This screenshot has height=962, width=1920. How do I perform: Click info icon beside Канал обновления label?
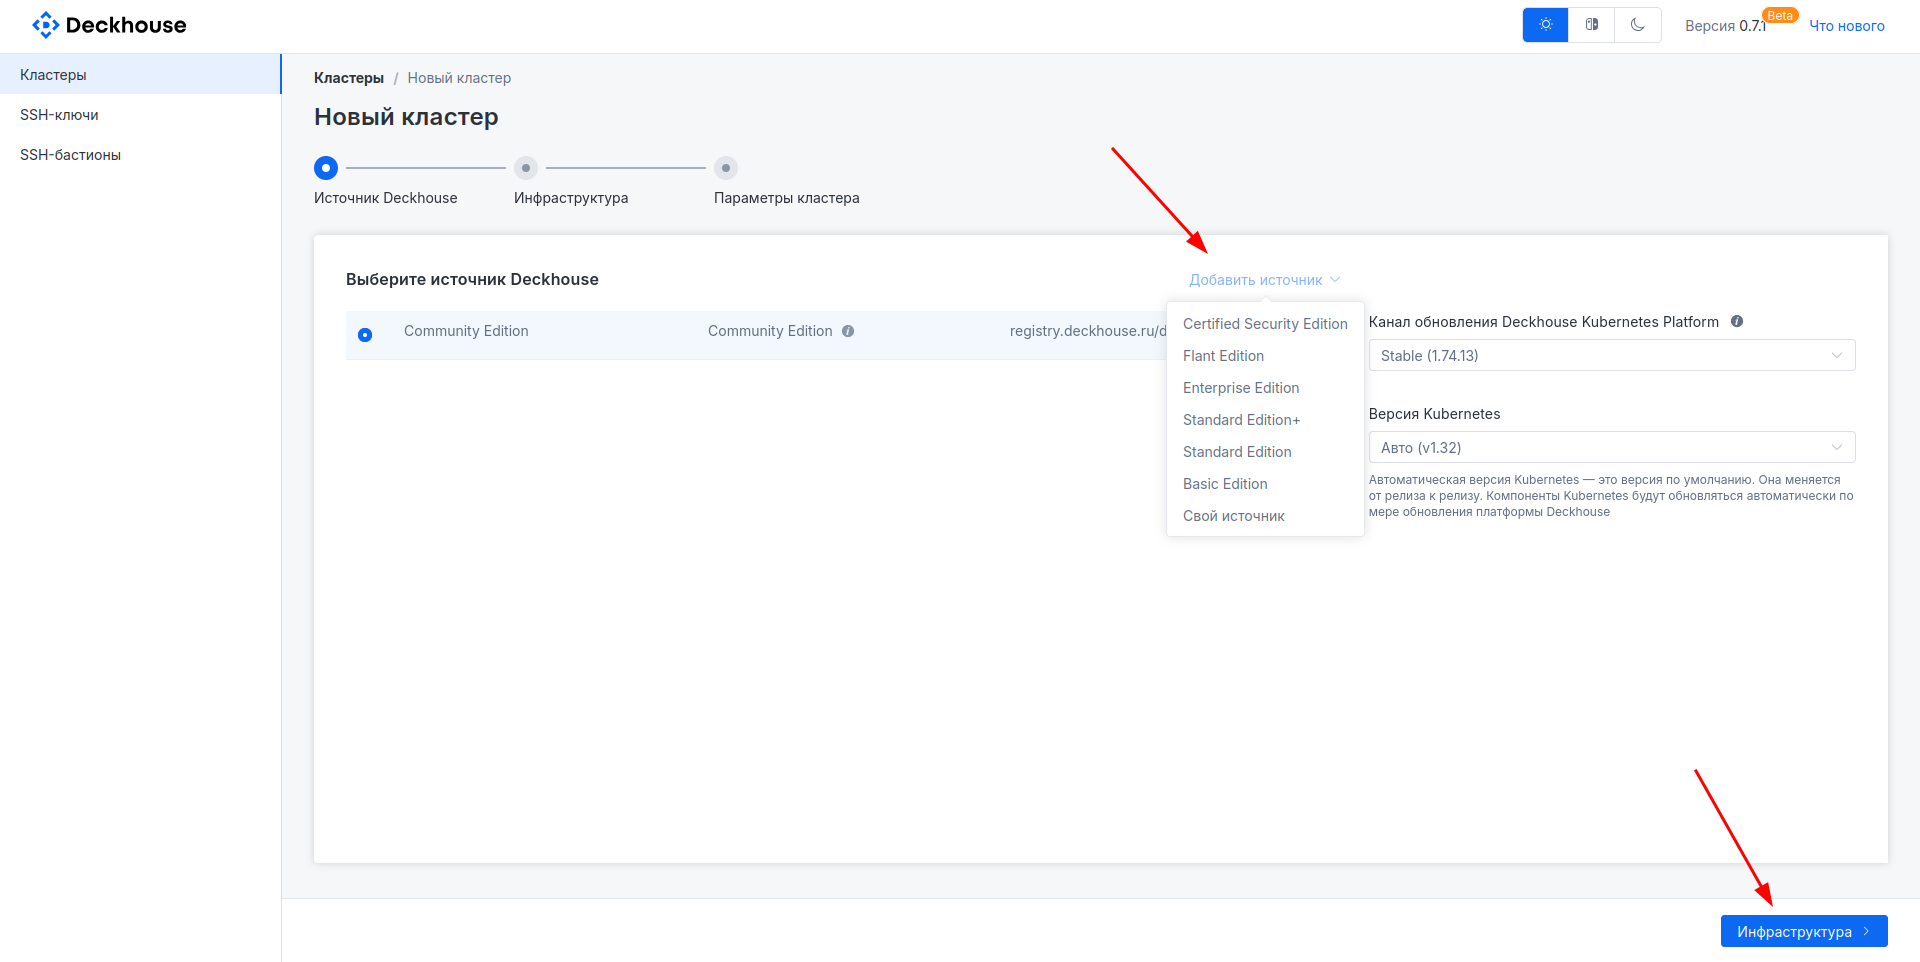point(1737,321)
